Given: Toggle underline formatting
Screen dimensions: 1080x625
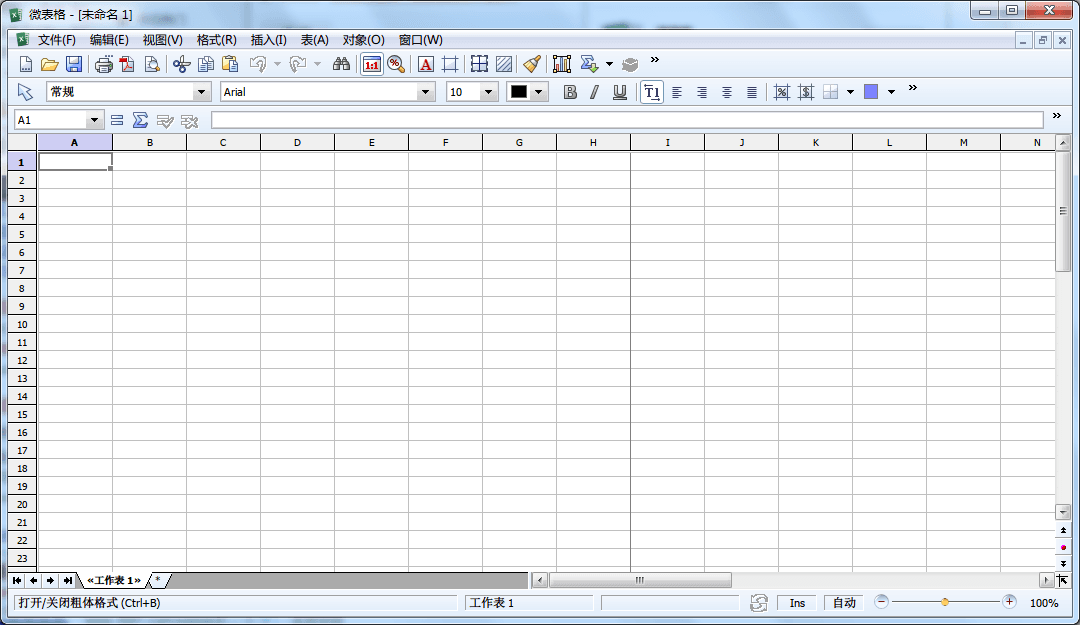Looking at the screenshot, I should click(x=620, y=92).
